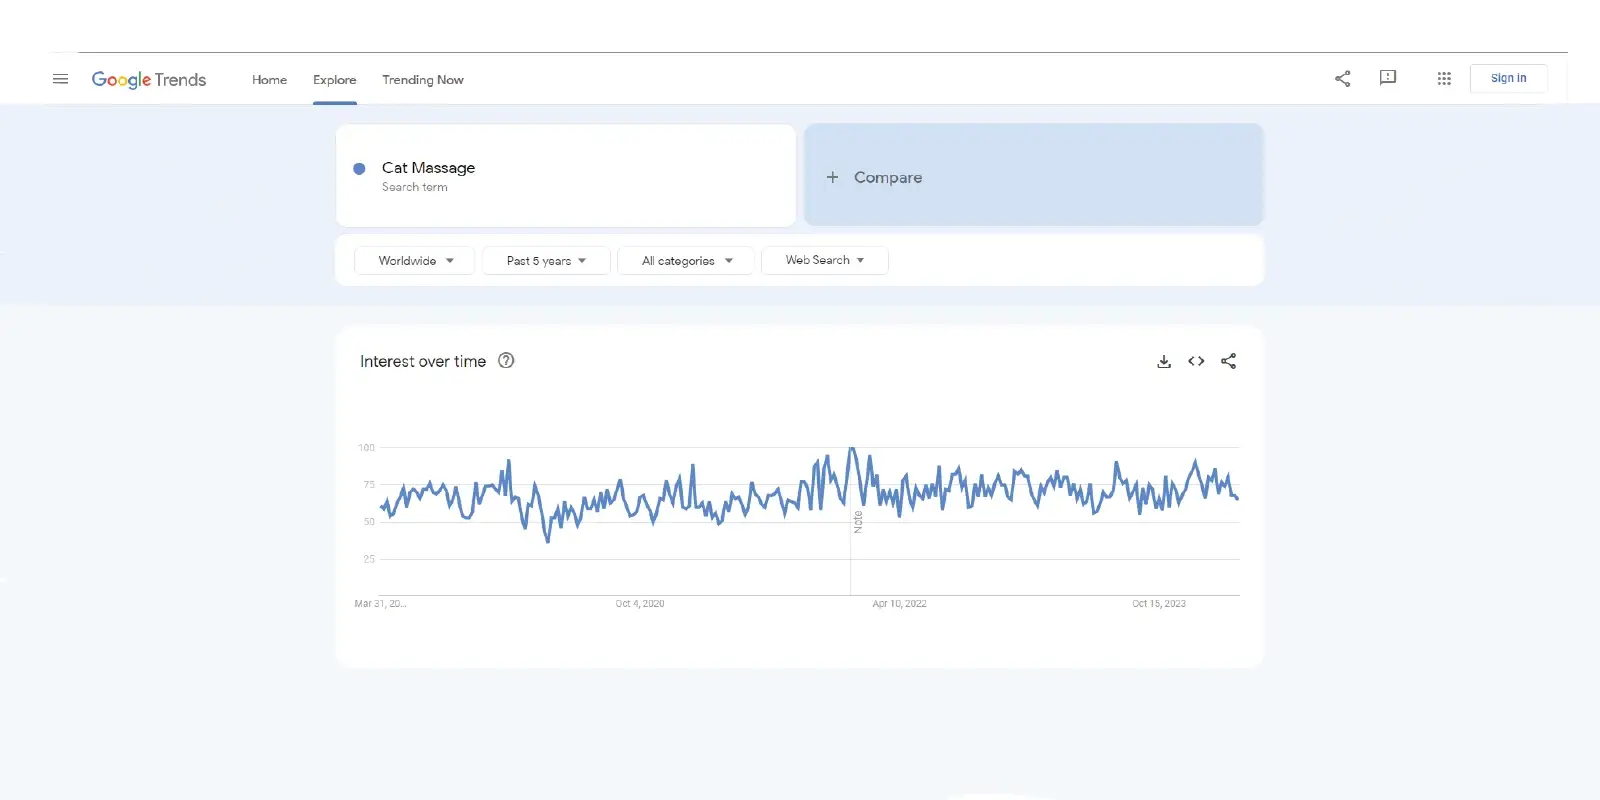Click the Interest over time help icon

point(506,361)
